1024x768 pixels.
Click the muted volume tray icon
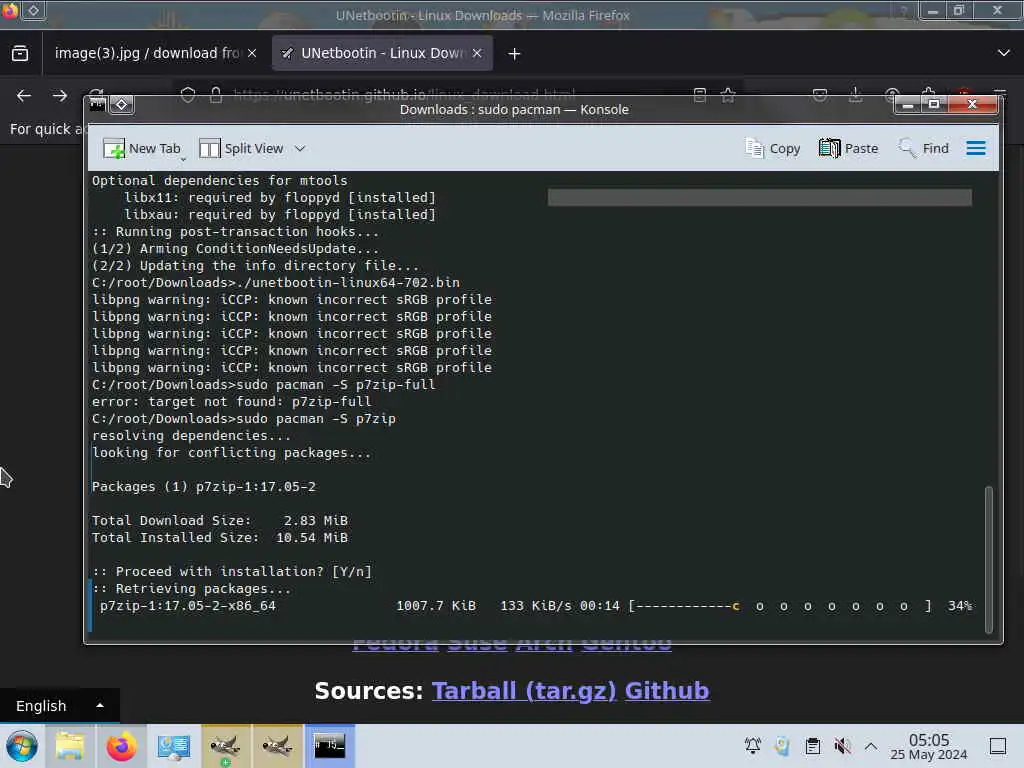click(842, 746)
